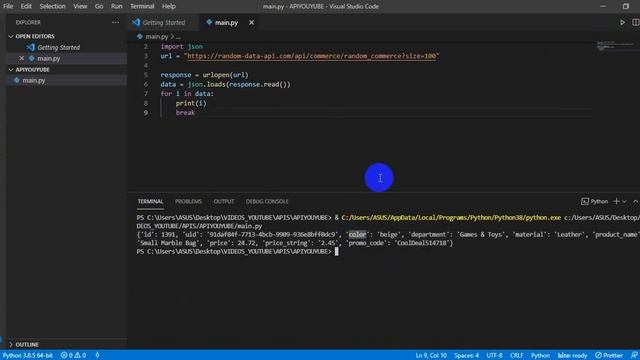Click the main.py breadcrumb in editor
Image resolution: width=640 pixels, height=360 pixels.
coord(157,36)
